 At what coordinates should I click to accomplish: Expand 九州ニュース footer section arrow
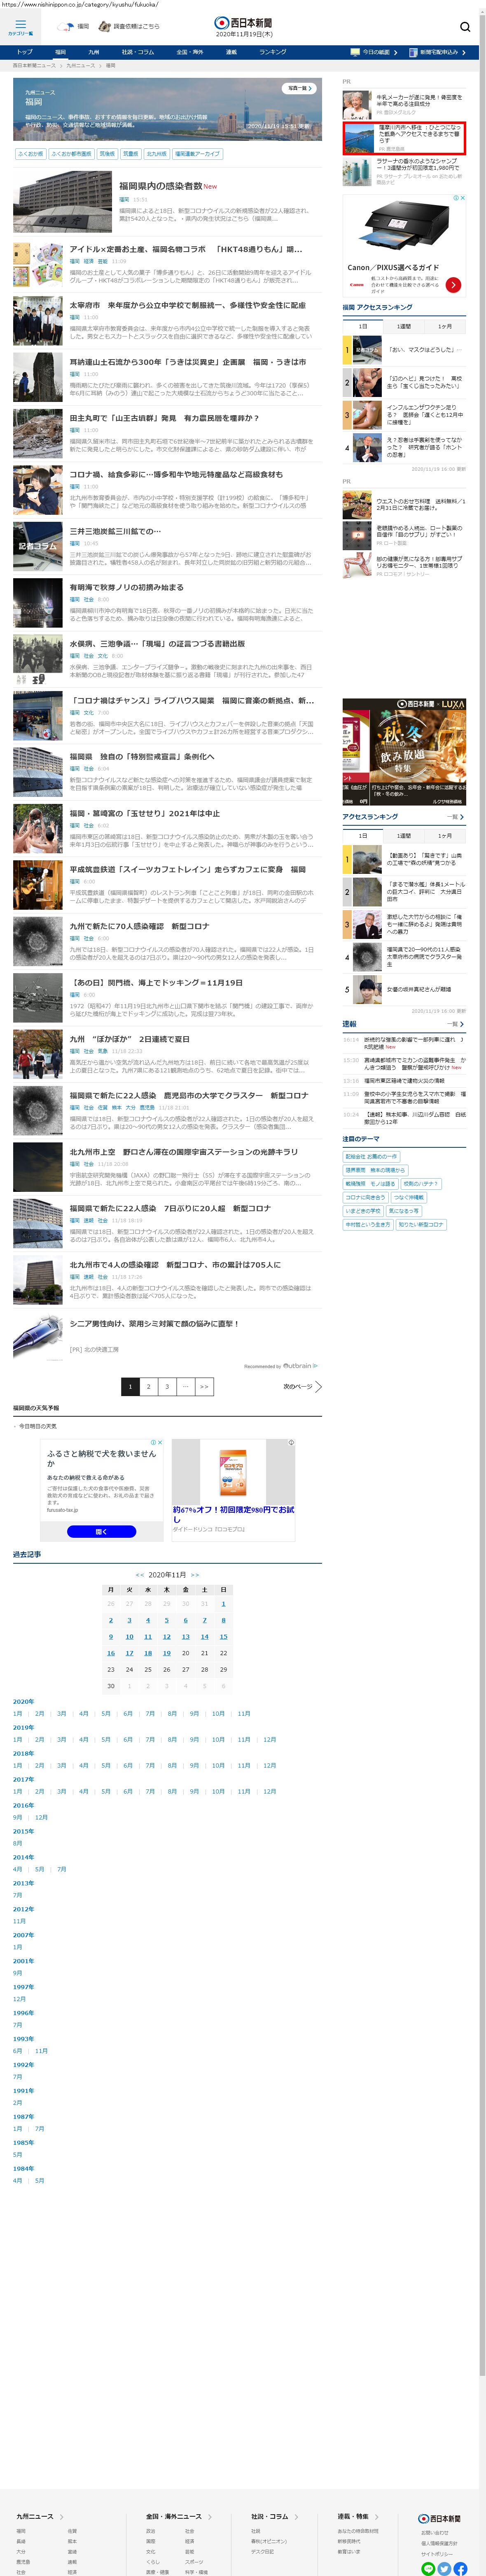[61, 2517]
